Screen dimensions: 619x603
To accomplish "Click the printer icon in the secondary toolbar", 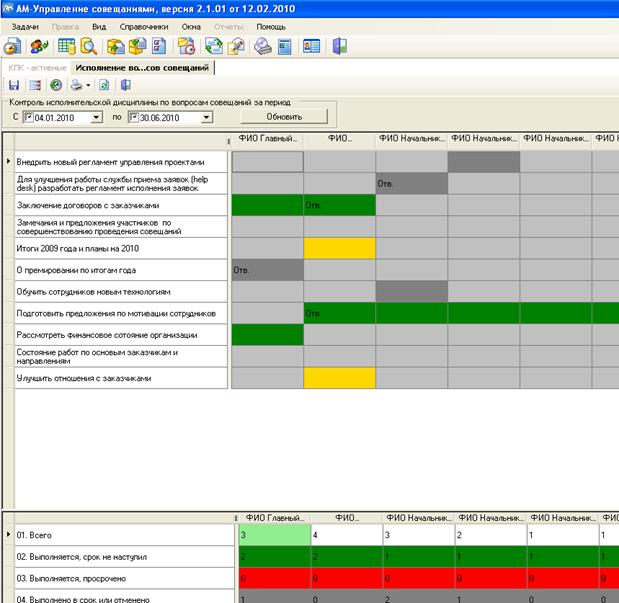I will tap(75, 86).
